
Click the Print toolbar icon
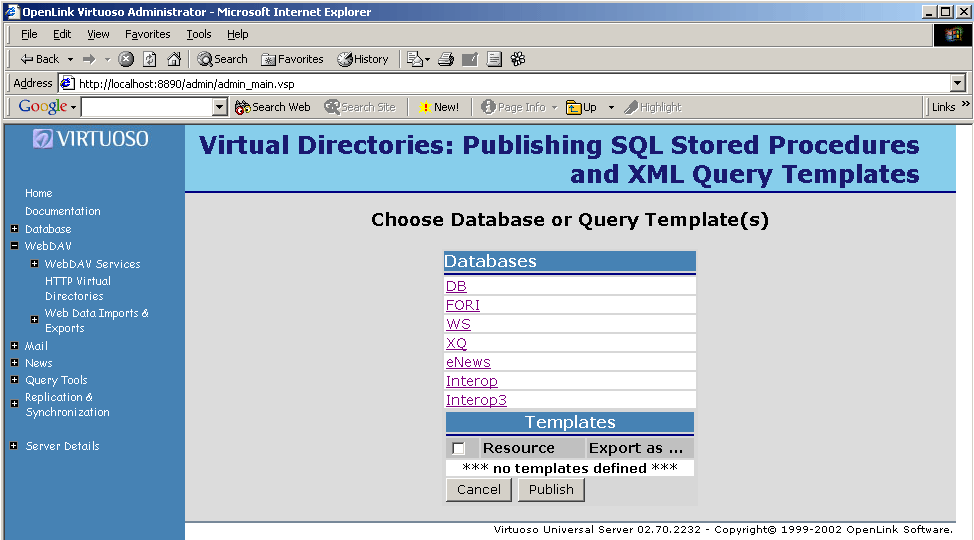pyautogui.click(x=446, y=59)
